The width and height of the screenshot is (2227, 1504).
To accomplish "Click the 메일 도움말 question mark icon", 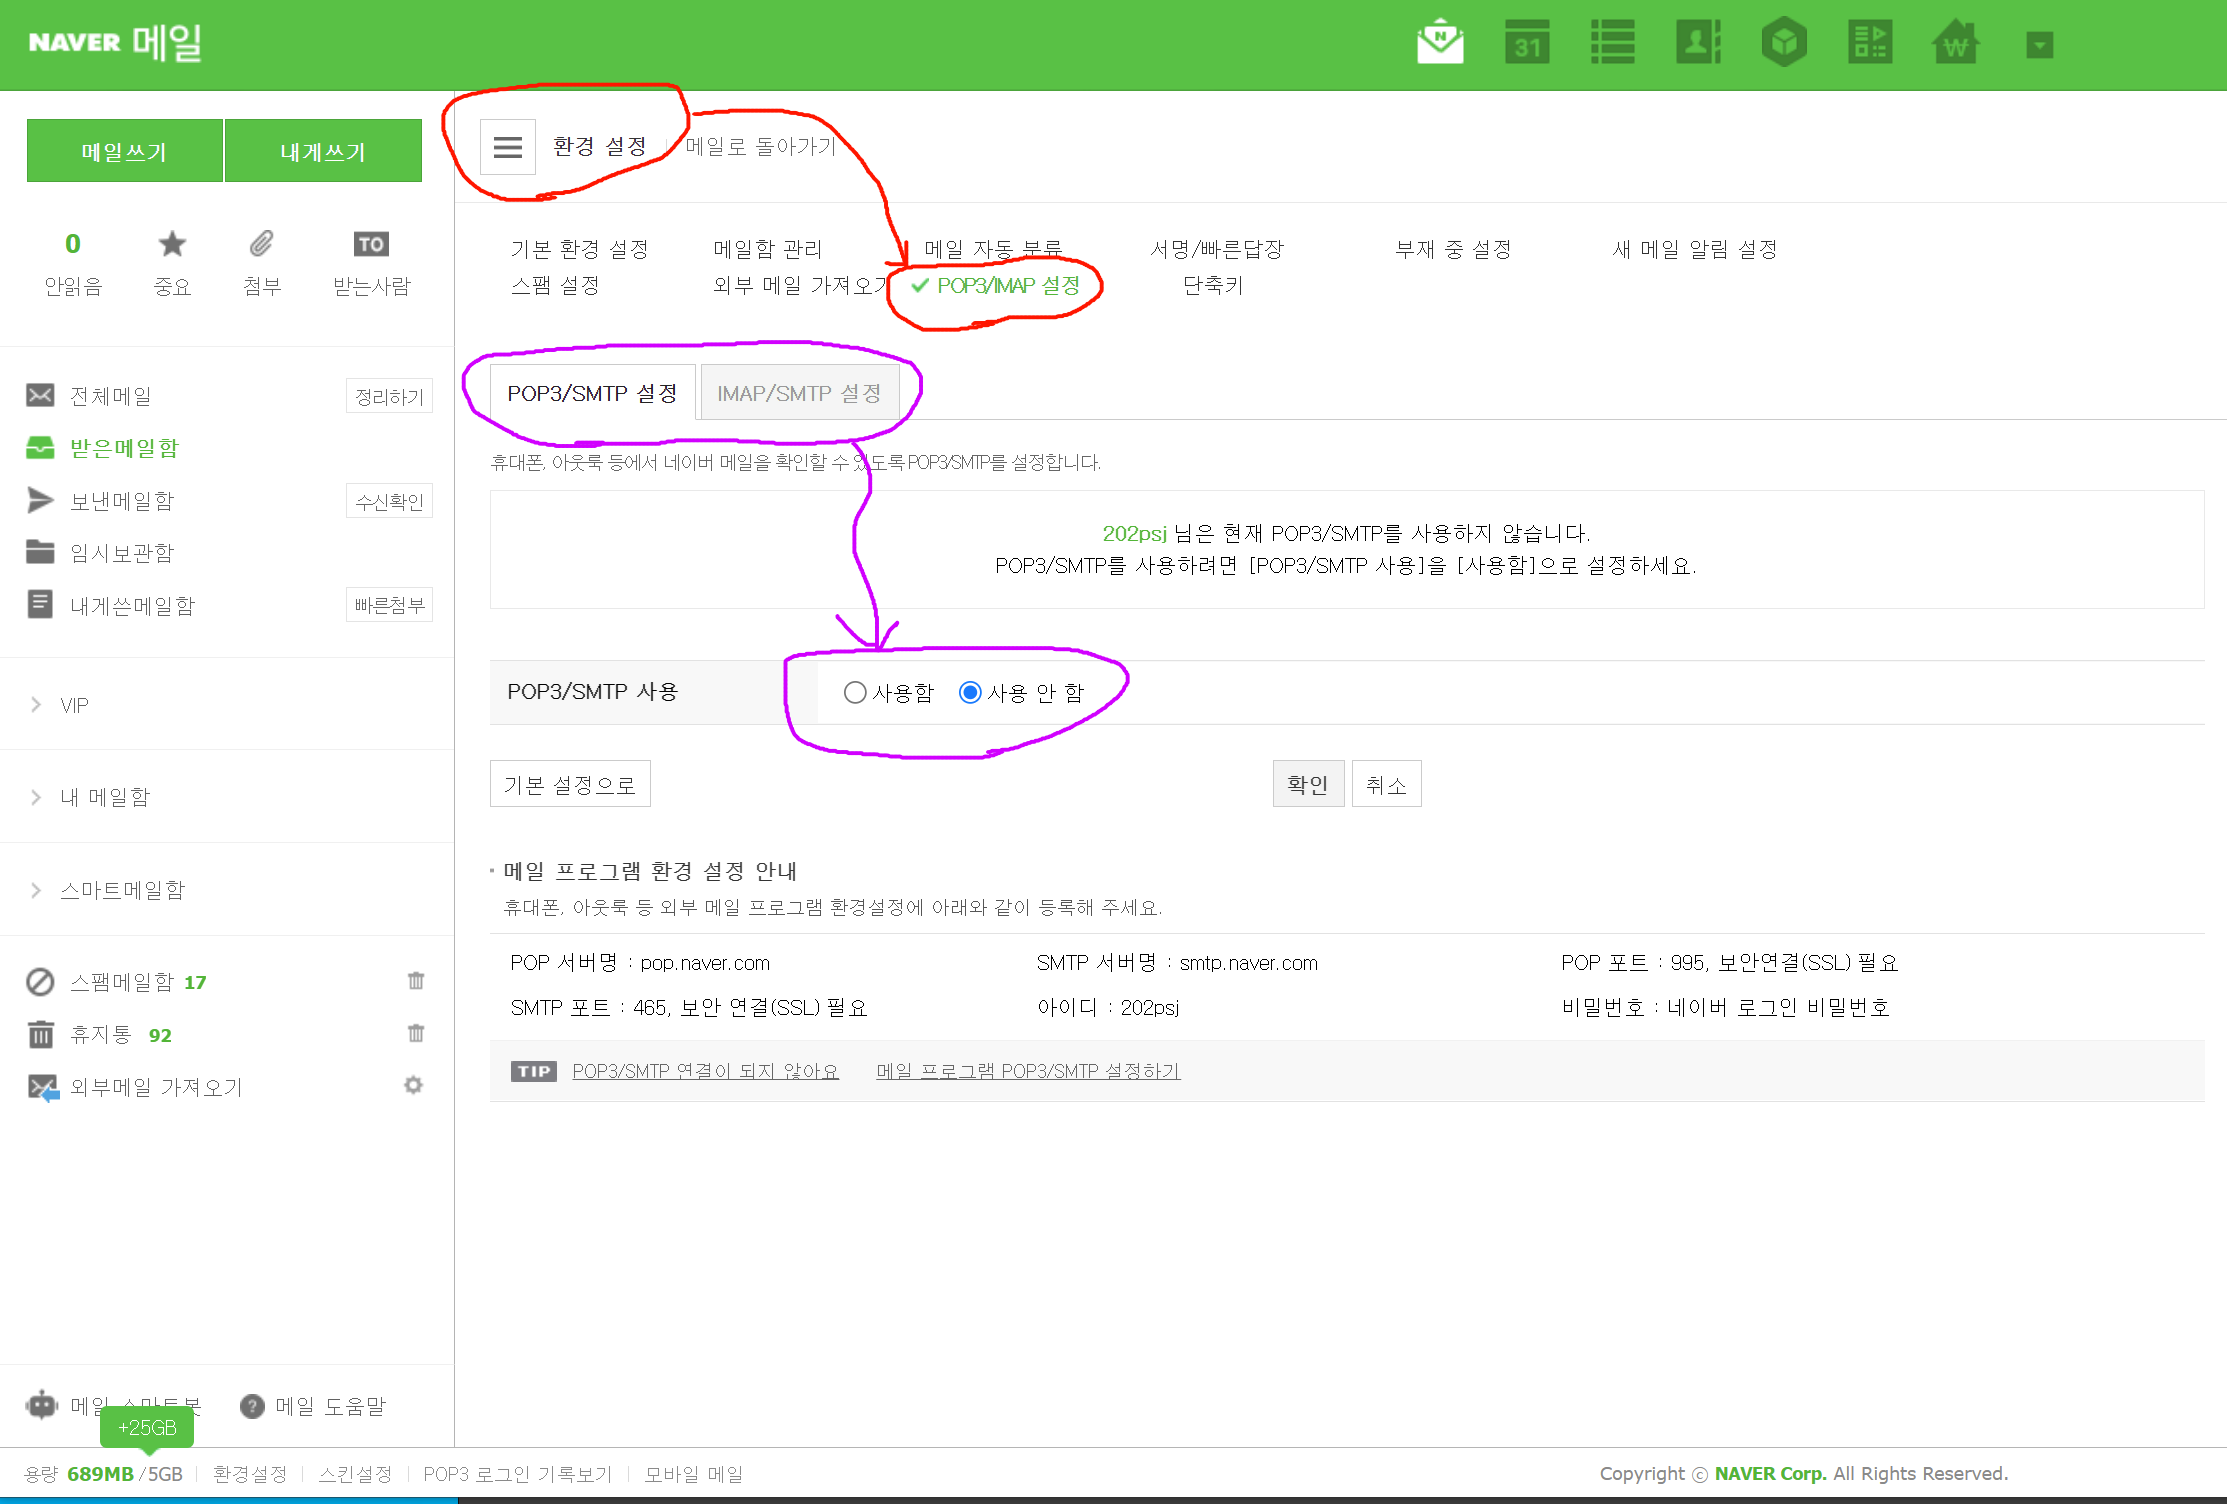I will (x=252, y=1406).
